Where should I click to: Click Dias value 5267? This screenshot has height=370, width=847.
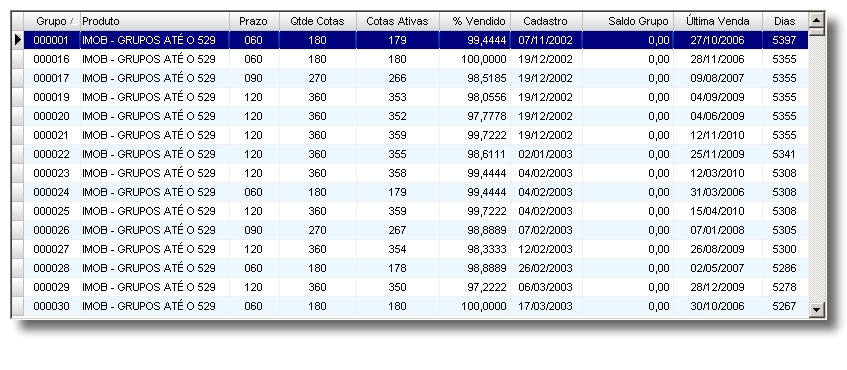click(x=784, y=306)
